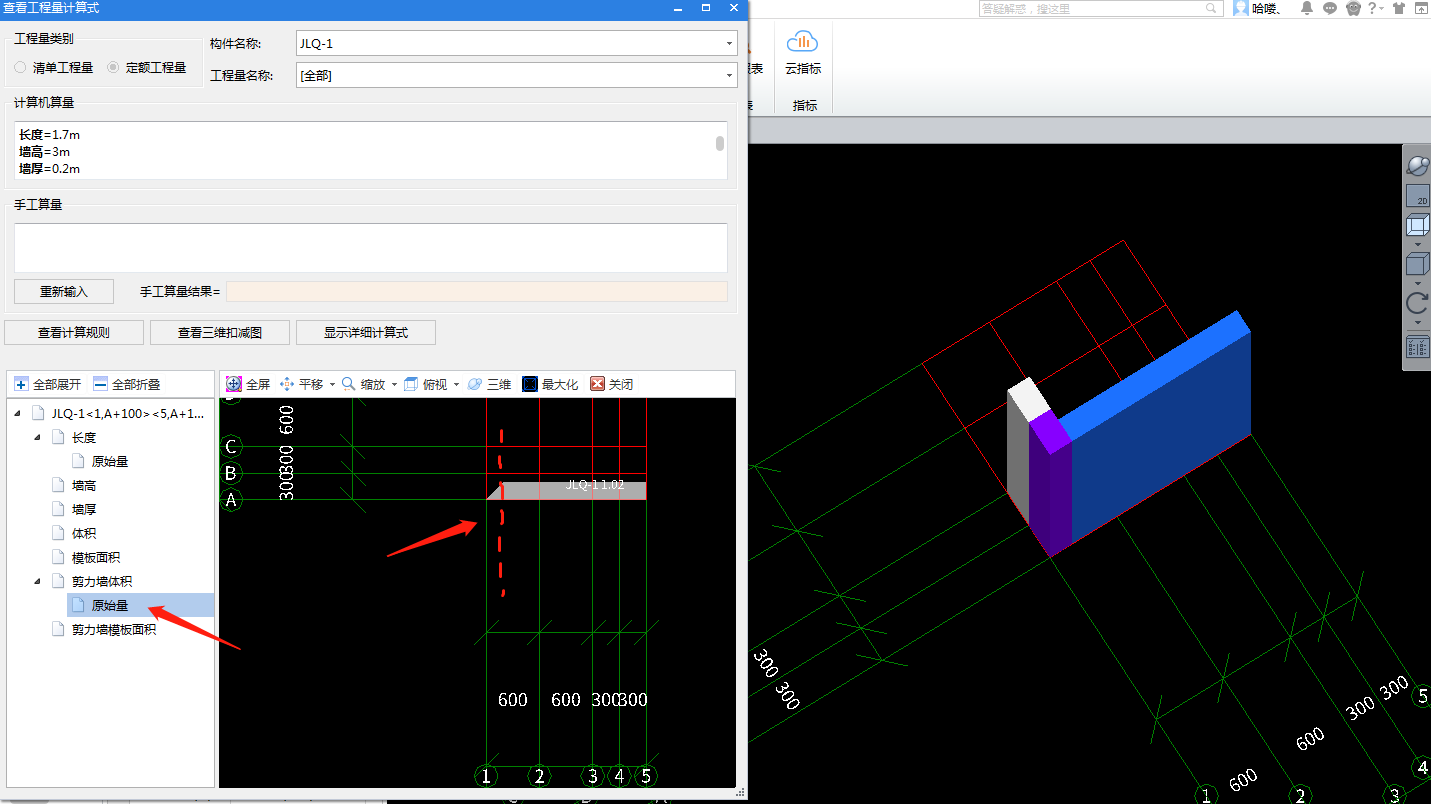Open the 缩放 dropdown arrow
The image size is (1431, 804).
point(394,385)
